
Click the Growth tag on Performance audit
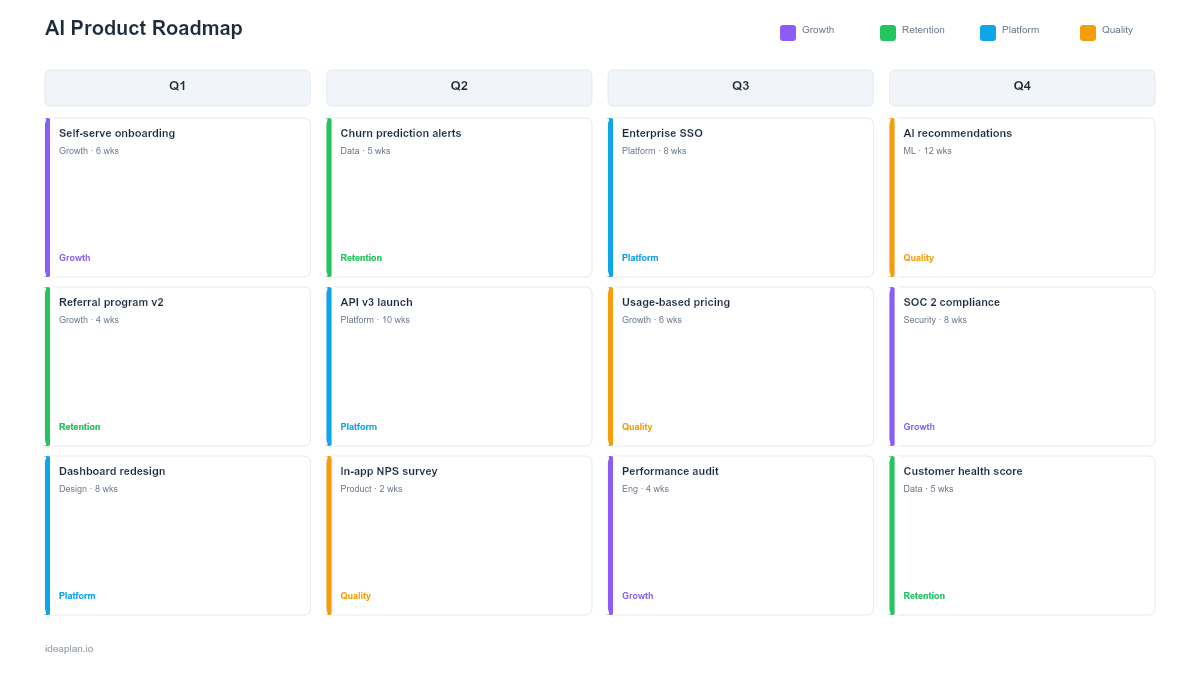point(637,595)
